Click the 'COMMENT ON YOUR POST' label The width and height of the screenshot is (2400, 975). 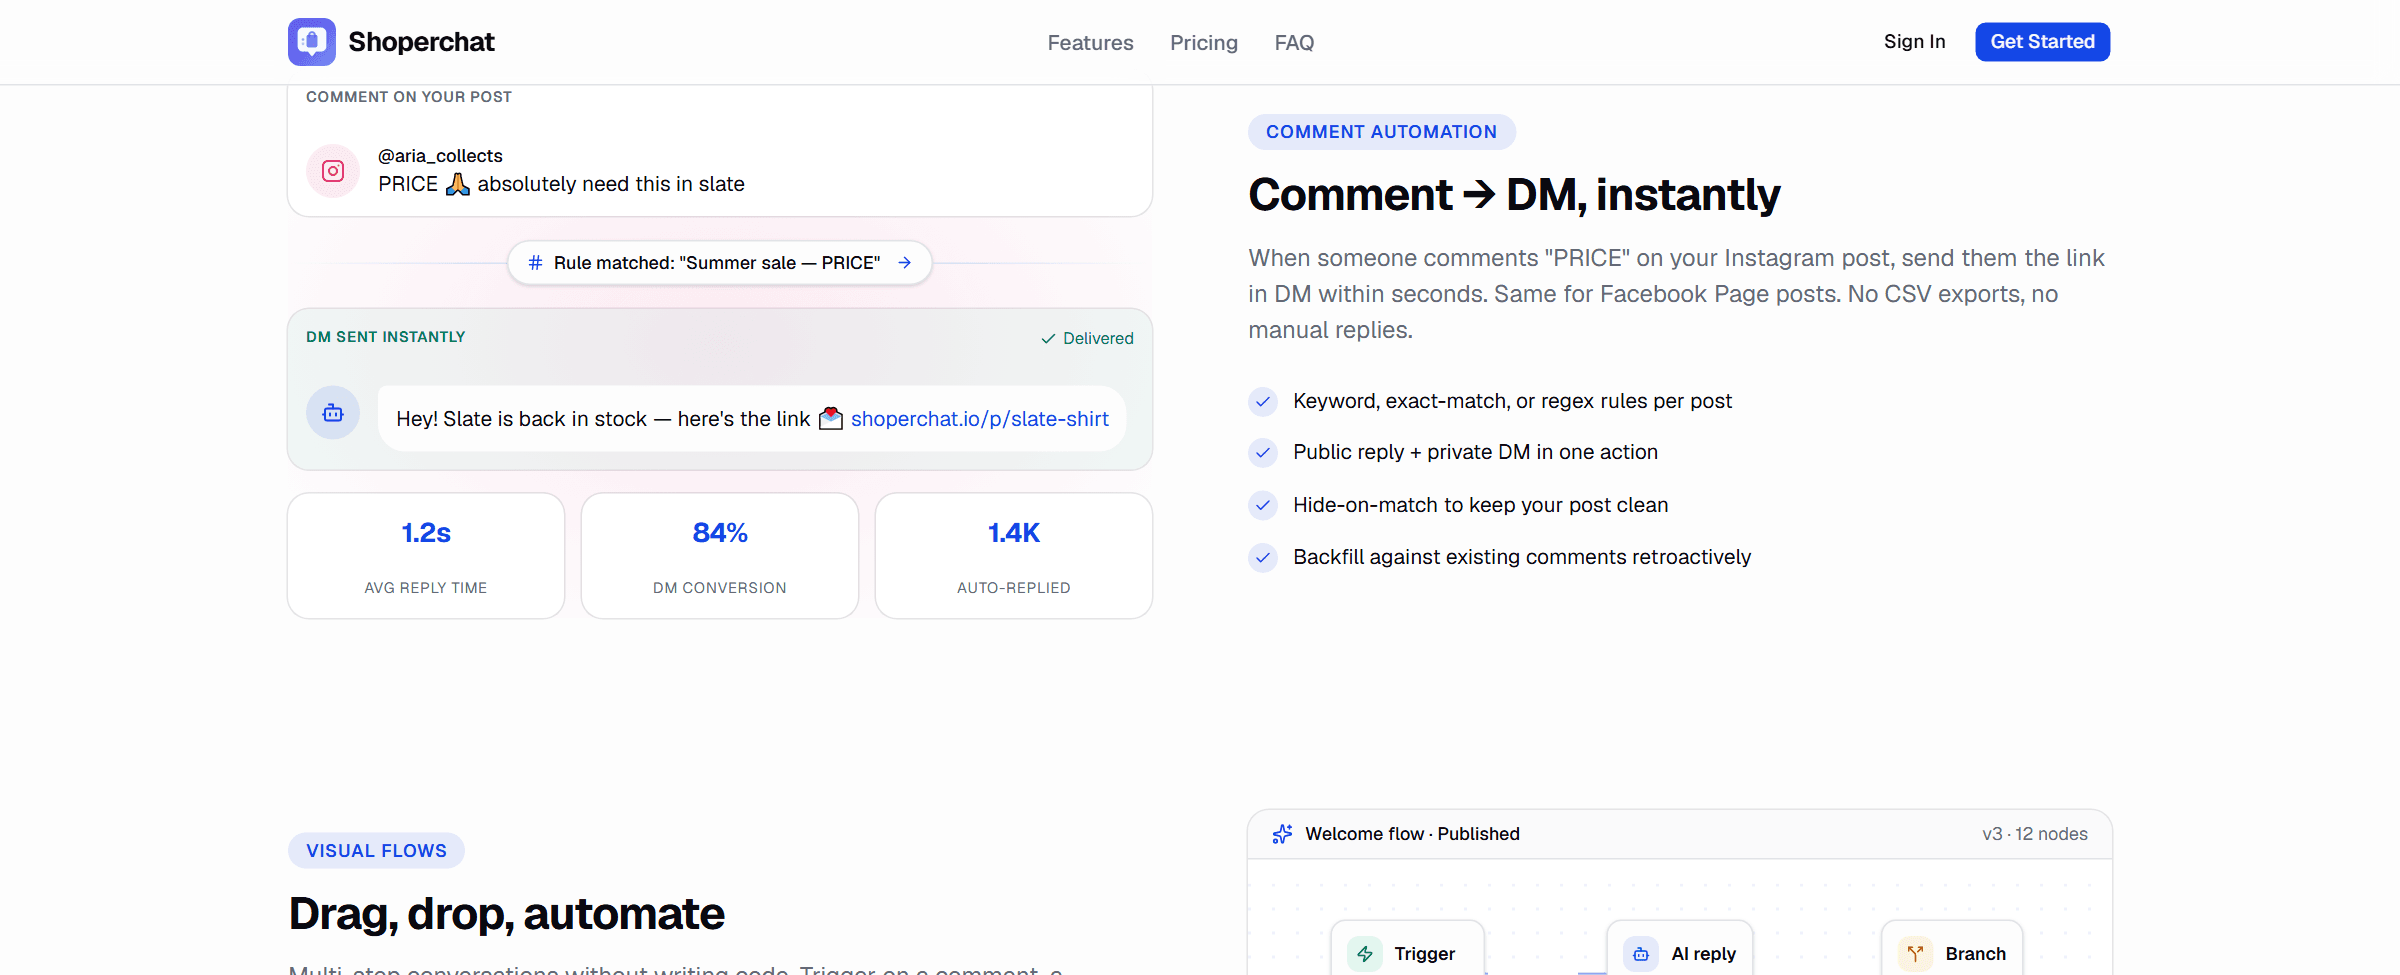[409, 97]
